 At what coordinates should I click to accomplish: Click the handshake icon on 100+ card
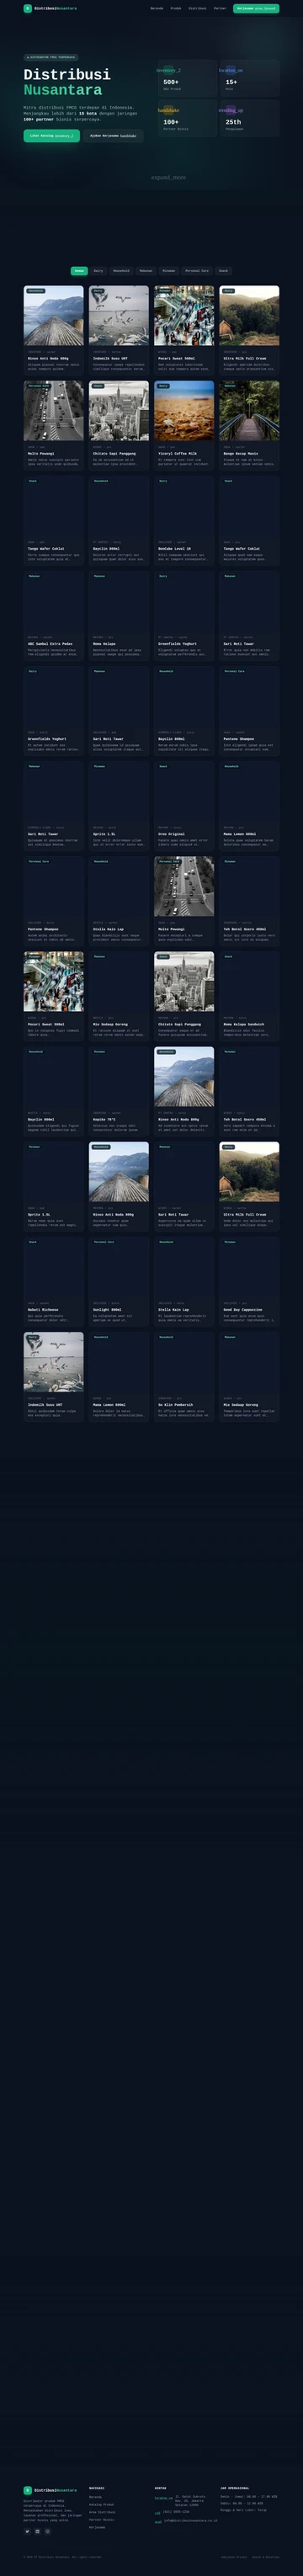(x=168, y=111)
